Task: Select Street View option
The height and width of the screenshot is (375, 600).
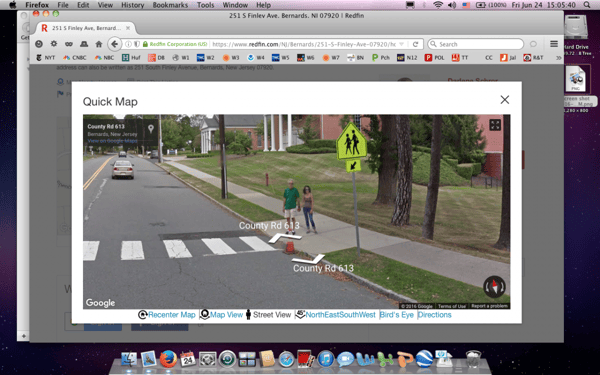Action: coord(268,315)
